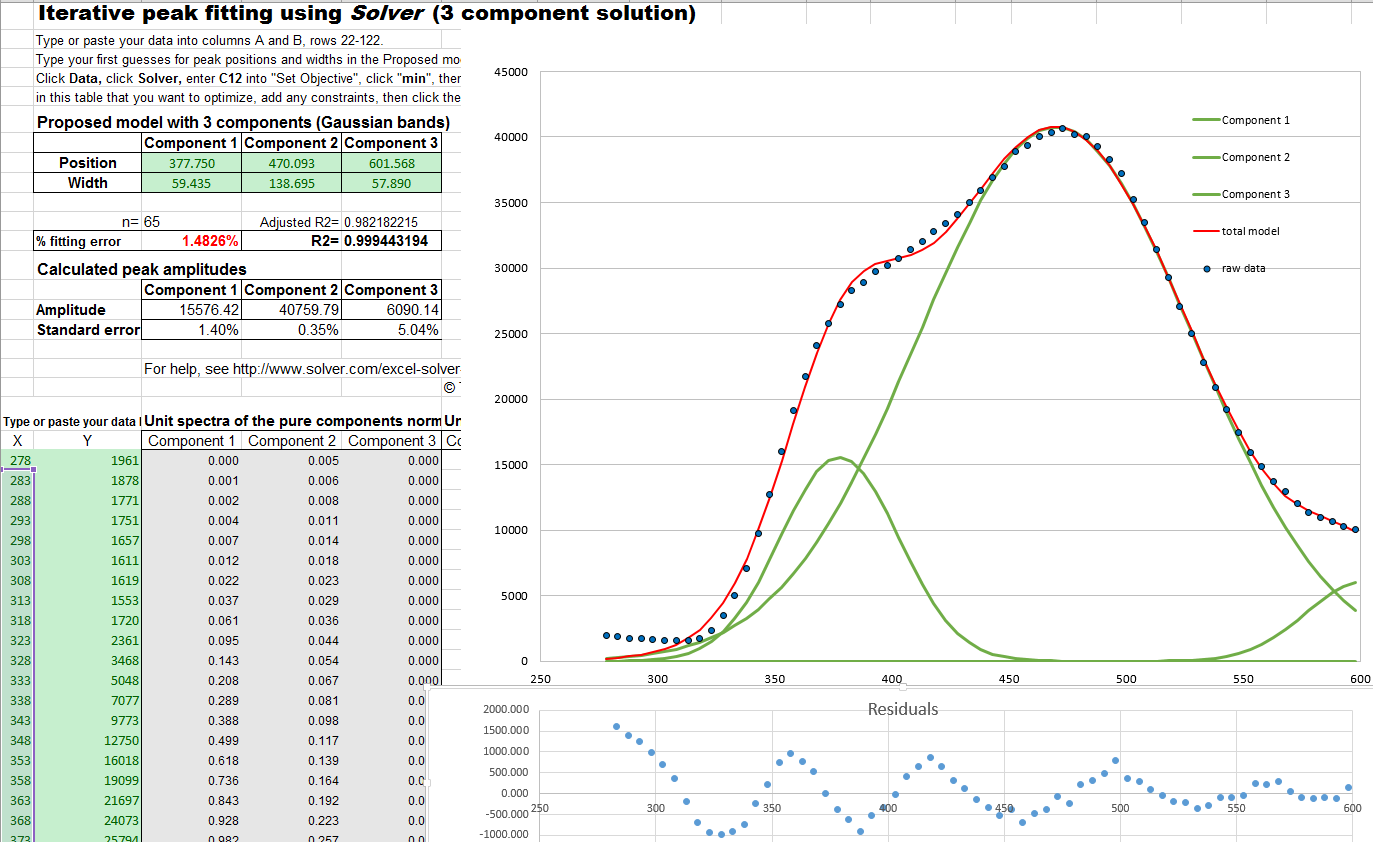Click the Adjusted R2 value cell
This screenshot has height=842, width=1373.
coord(380,222)
